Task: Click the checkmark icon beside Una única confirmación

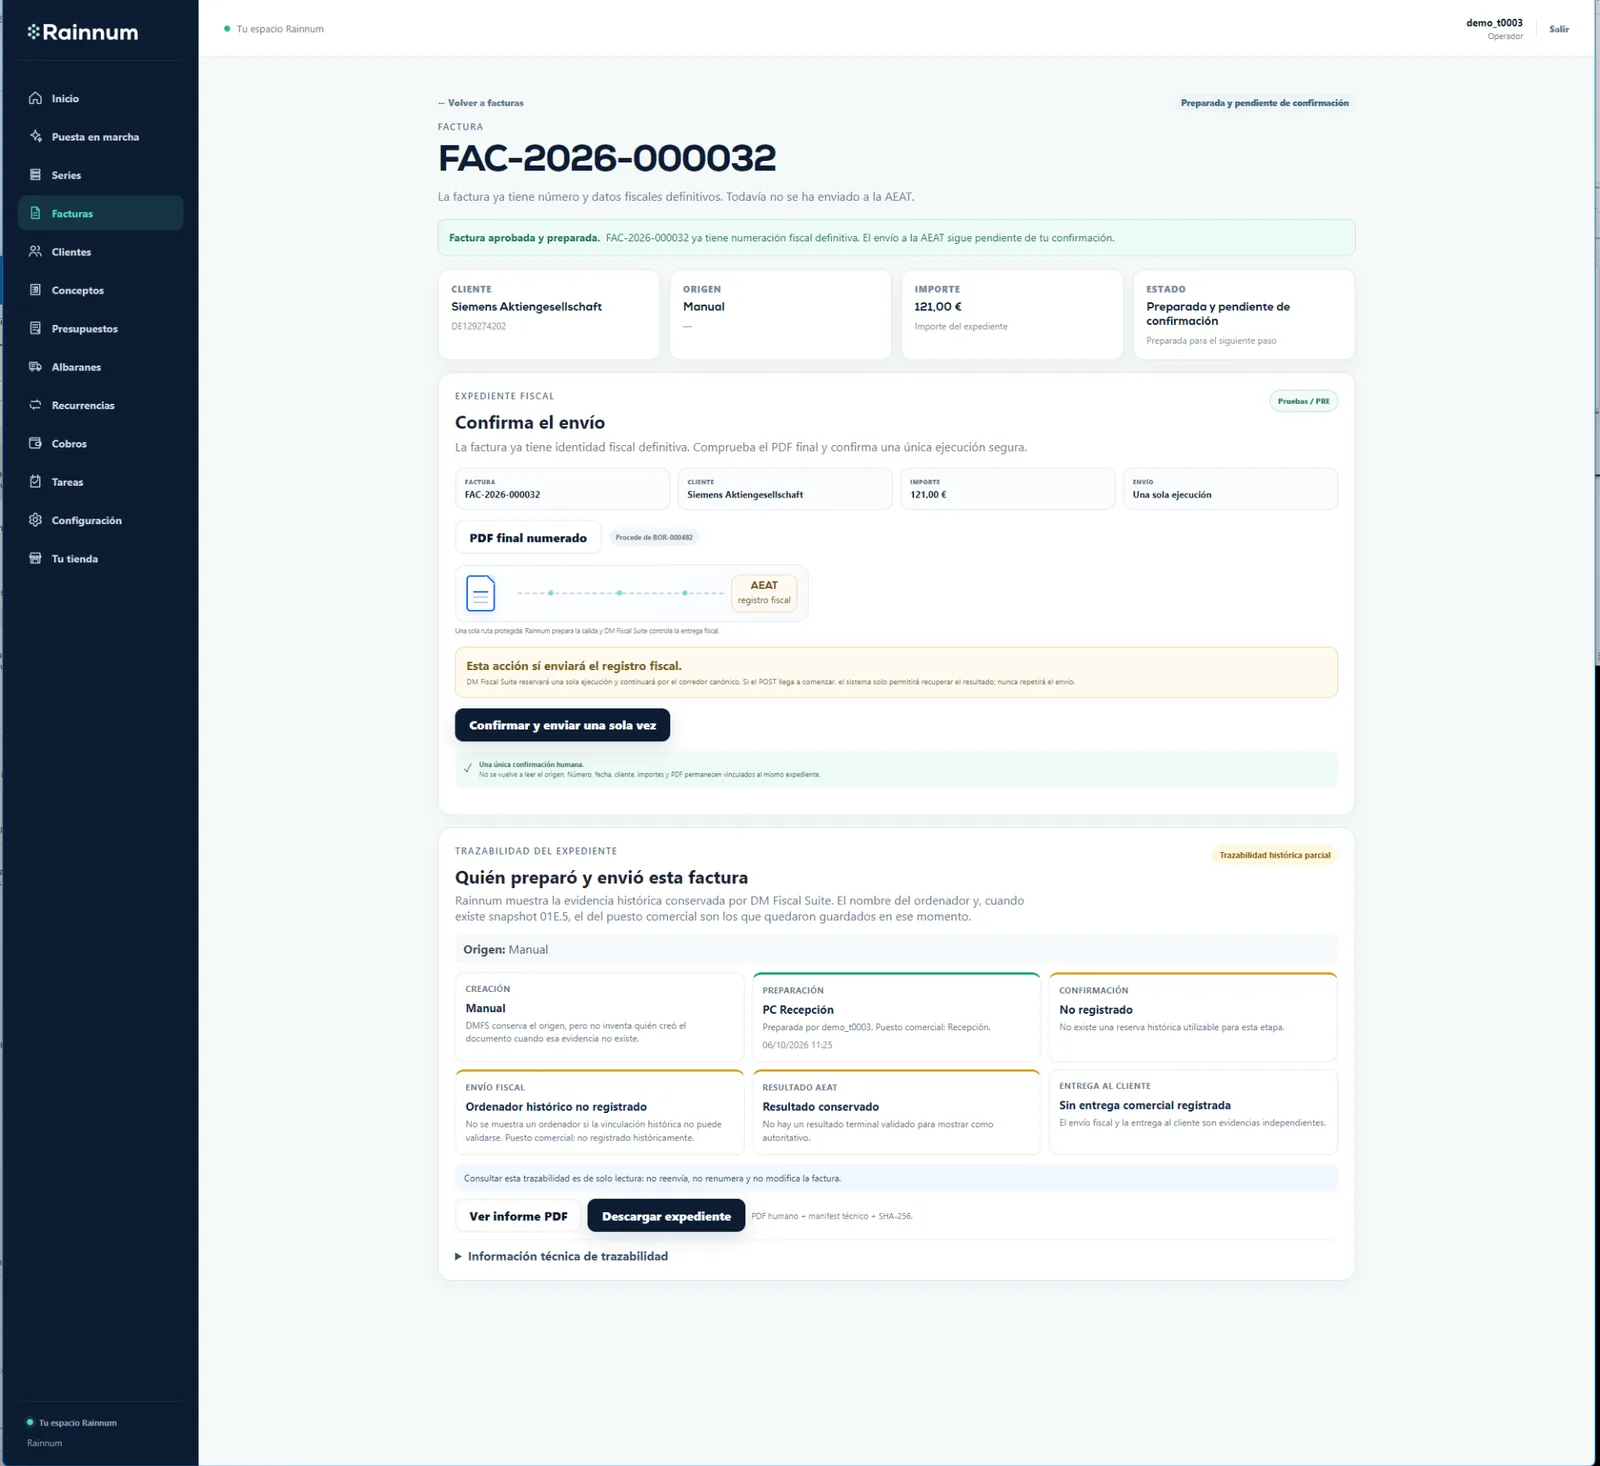Action: click(x=468, y=768)
